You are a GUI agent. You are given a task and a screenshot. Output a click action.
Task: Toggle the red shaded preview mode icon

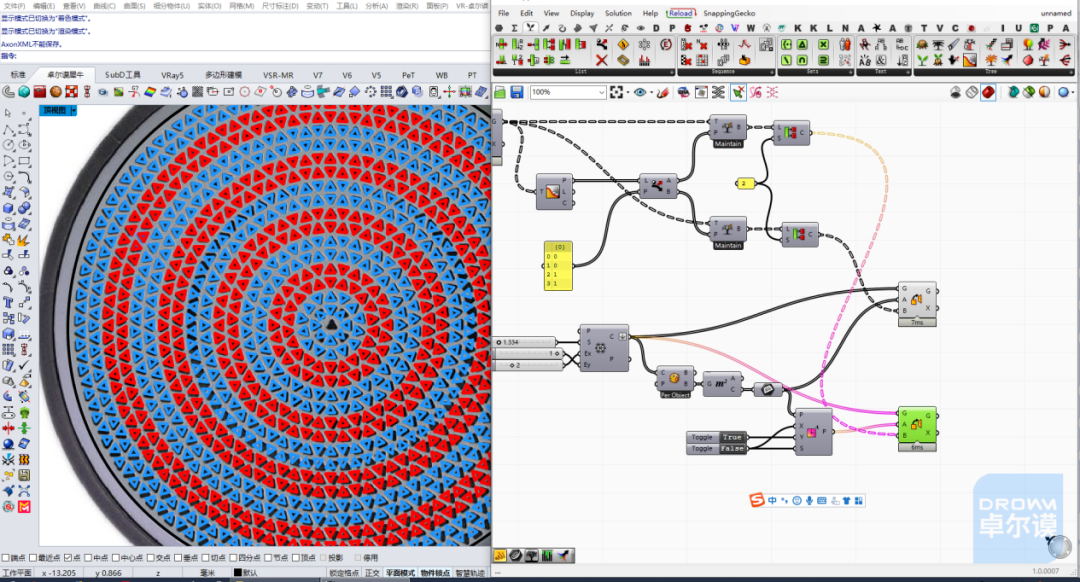(x=988, y=92)
